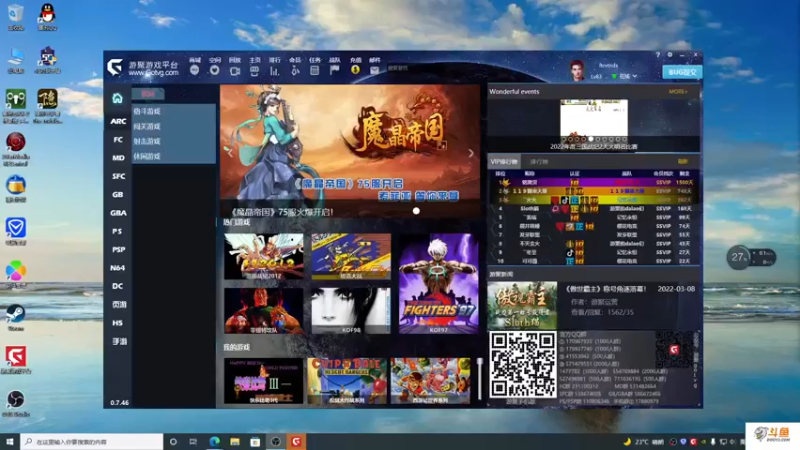
Task: Click the taskbar search box
Action: pos(92,442)
